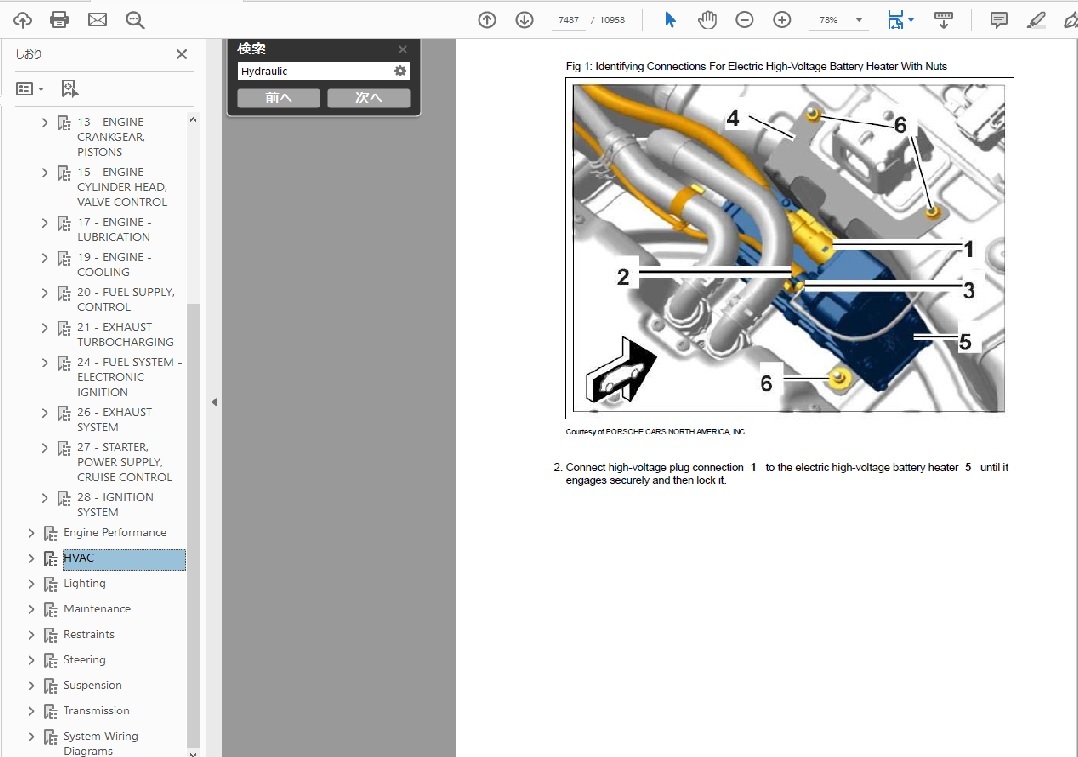Screen dimensions: 1078x757
Task: Expand the 24 Fuel System Electronic Ignition bookmark
Action: click(x=45, y=362)
